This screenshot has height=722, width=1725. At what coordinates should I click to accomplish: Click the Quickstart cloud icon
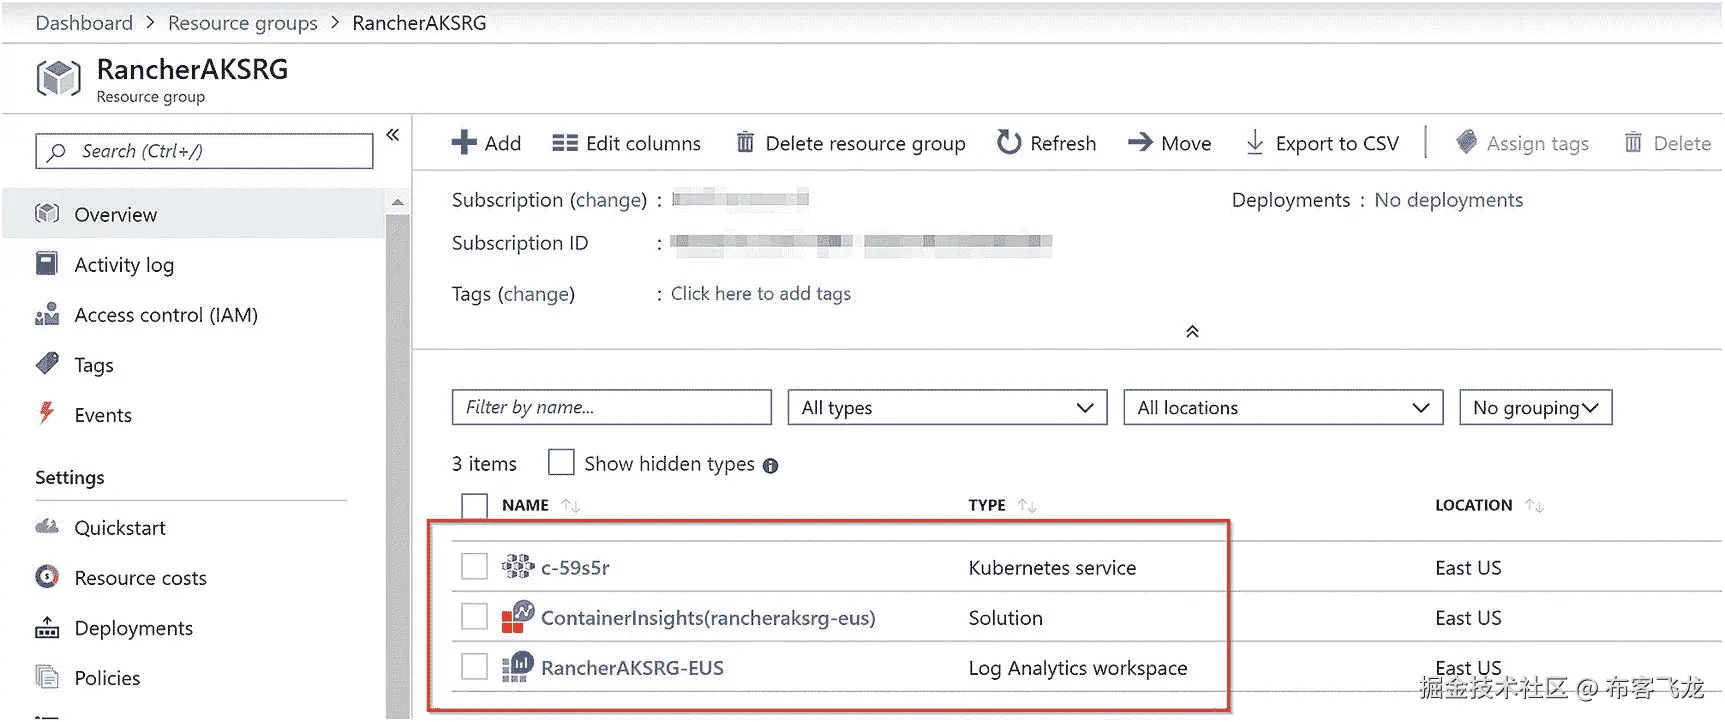click(47, 526)
